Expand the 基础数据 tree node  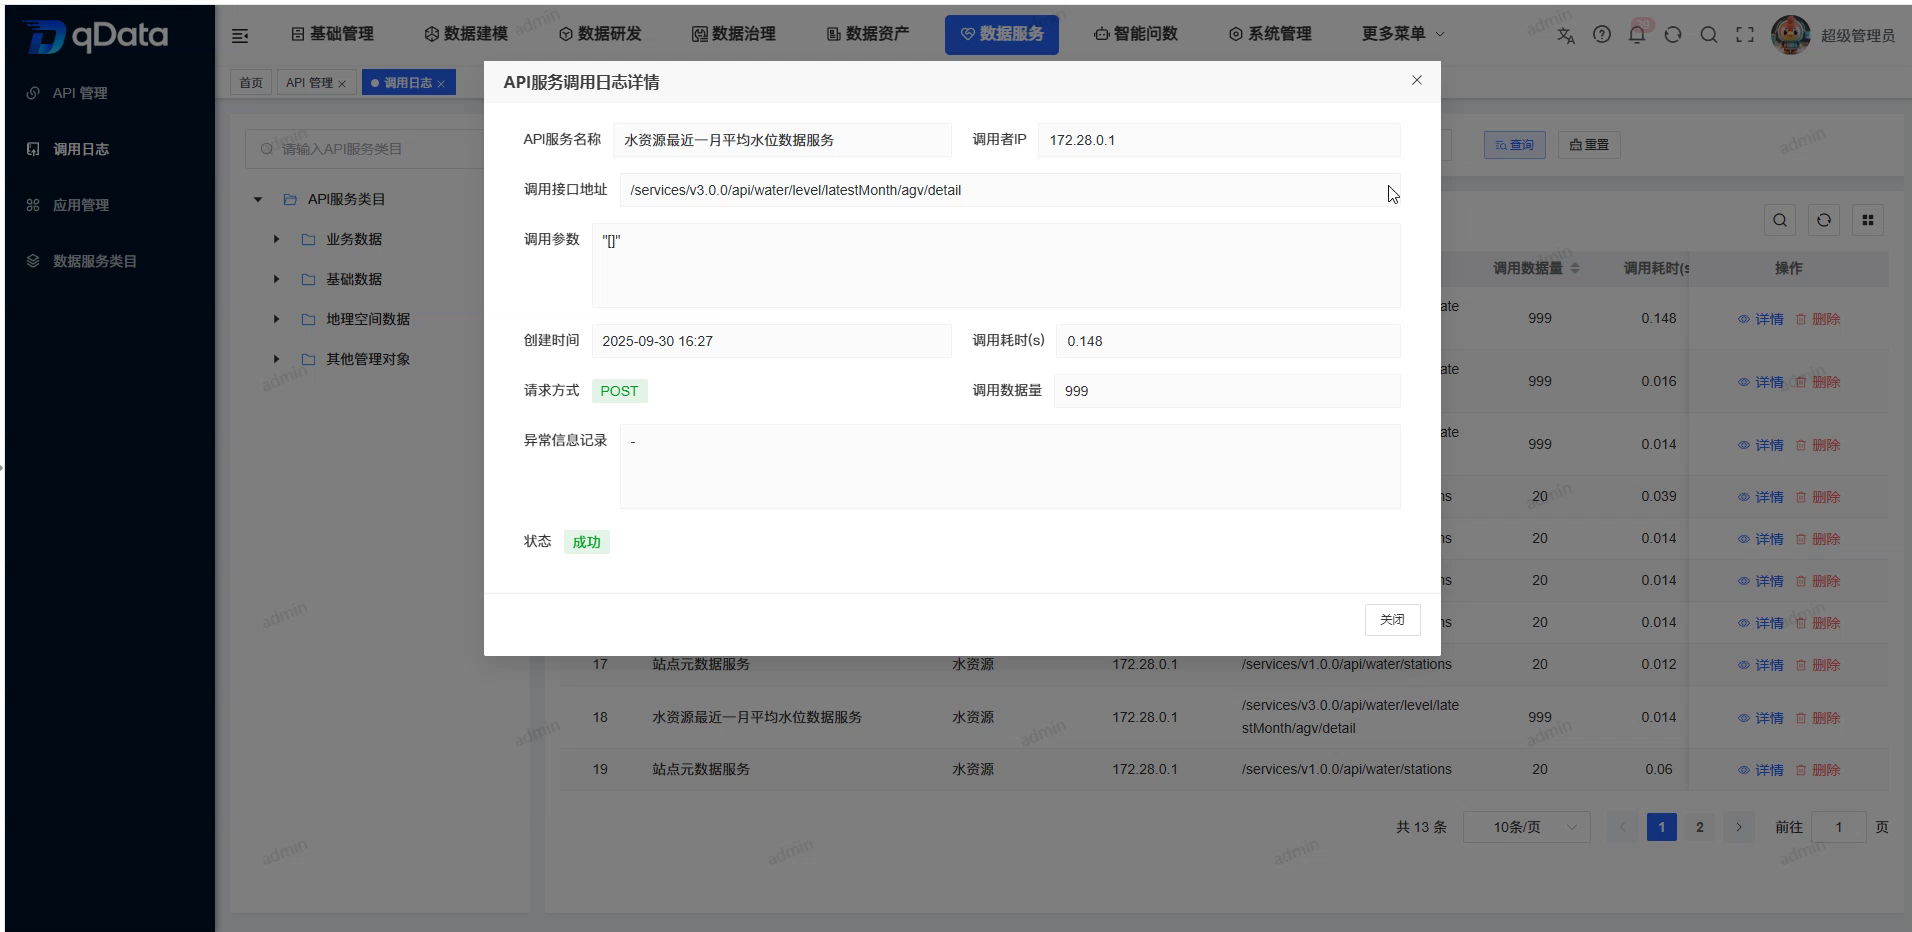[x=276, y=280]
